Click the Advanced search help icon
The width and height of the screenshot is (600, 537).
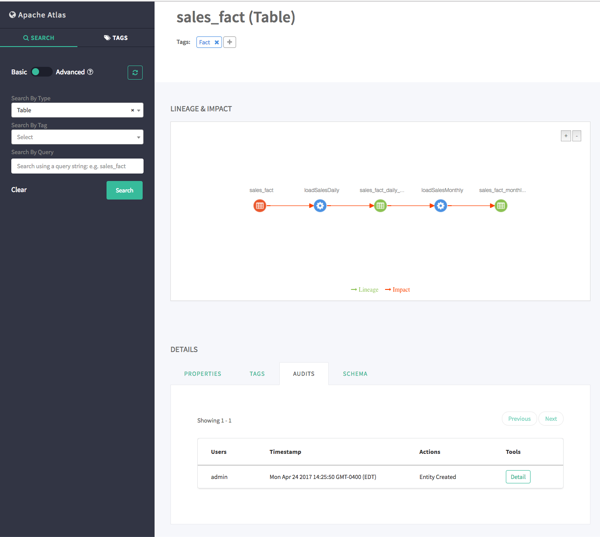[90, 72]
